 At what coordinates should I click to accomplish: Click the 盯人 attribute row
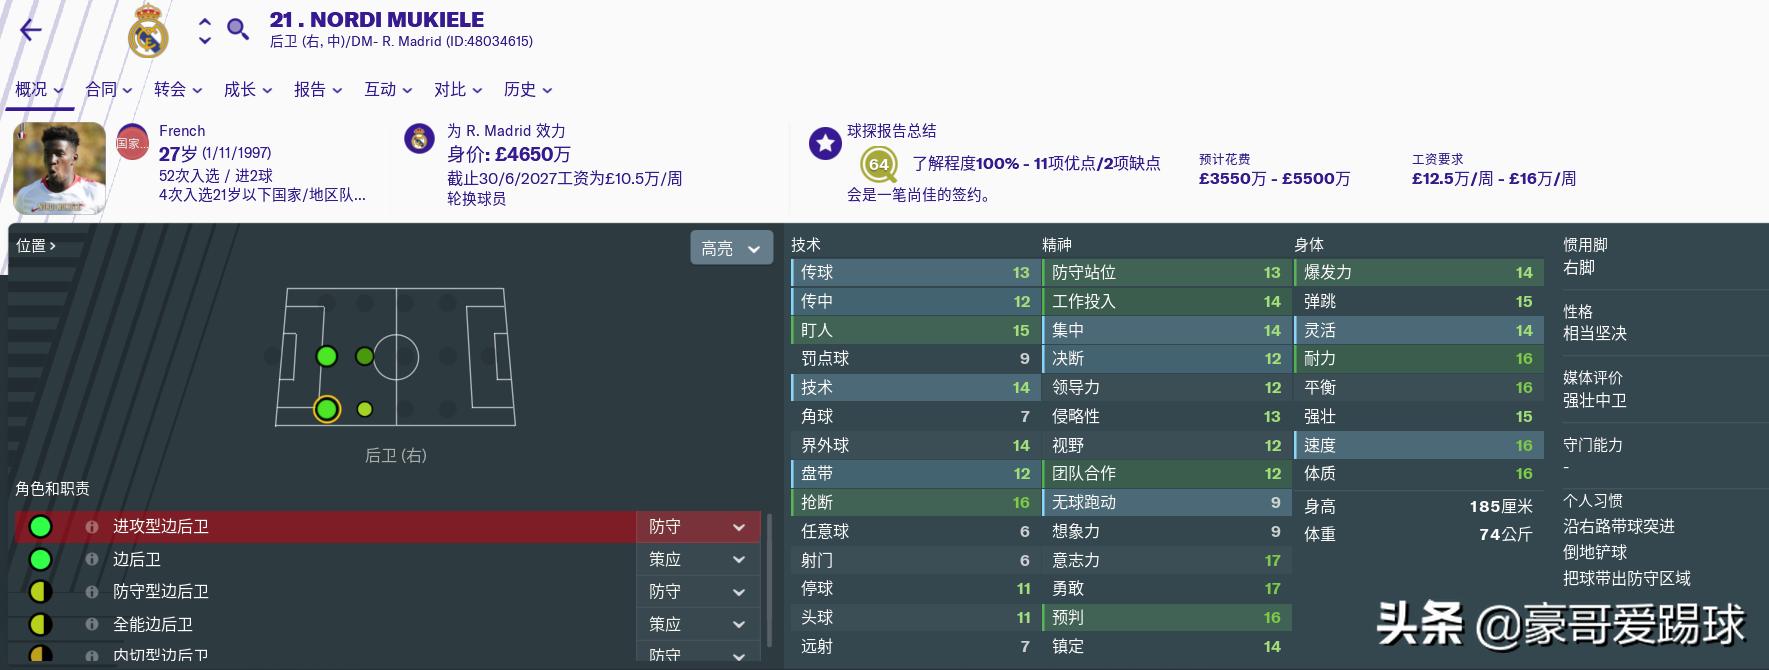(x=914, y=330)
